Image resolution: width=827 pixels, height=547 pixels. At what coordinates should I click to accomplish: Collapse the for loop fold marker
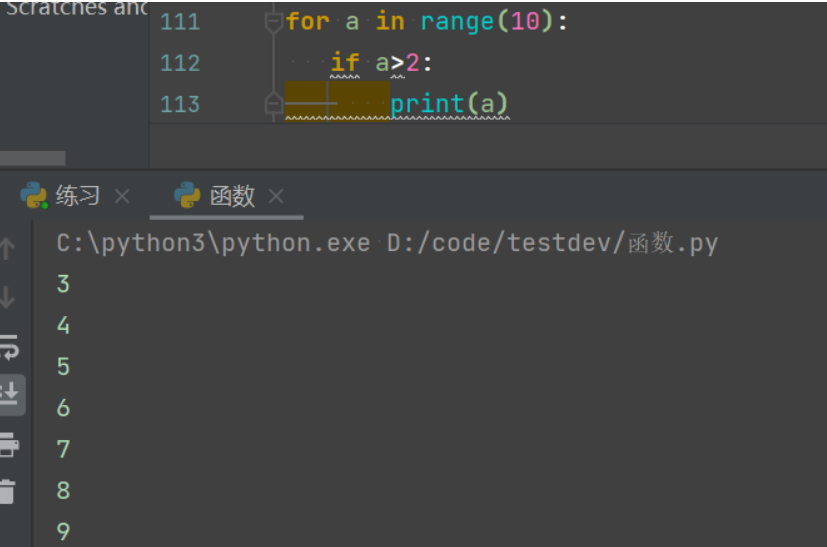pyautogui.click(x=273, y=22)
